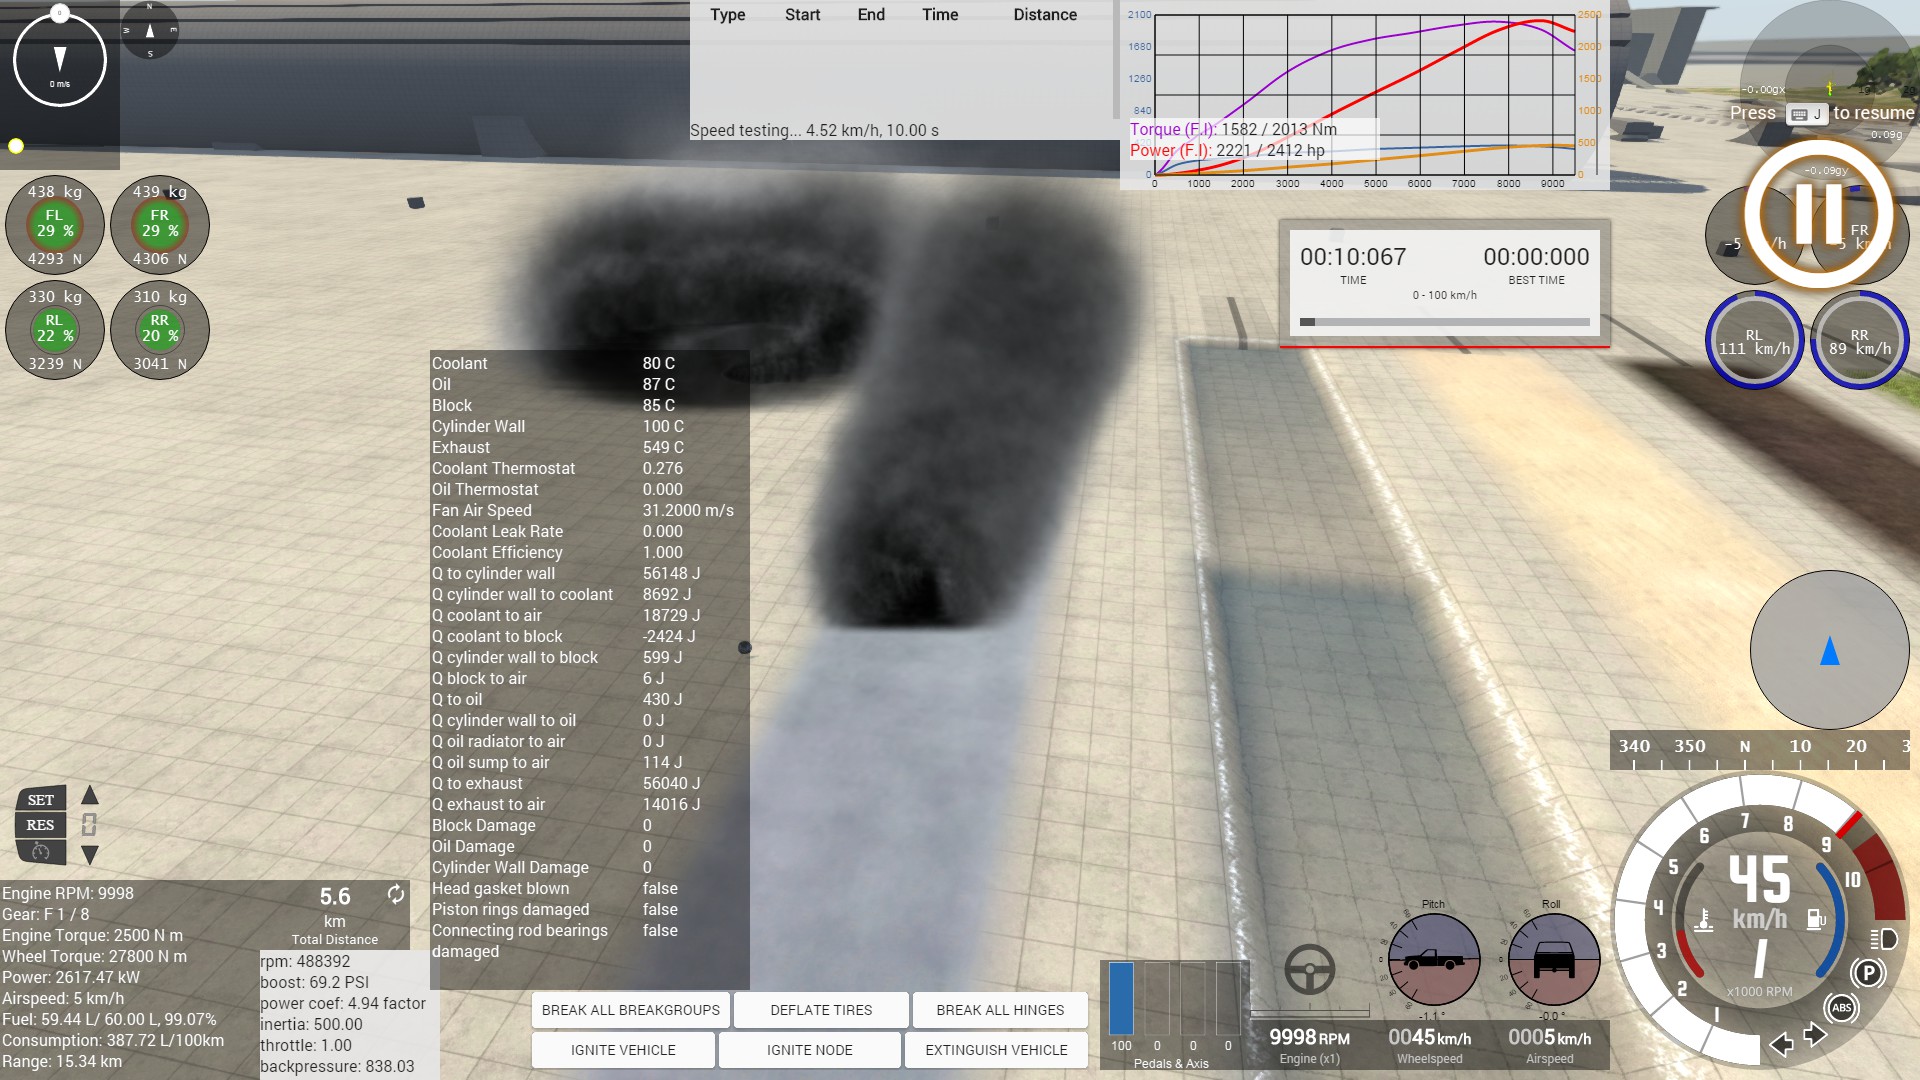The height and width of the screenshot is (1080, 1920).
Task: Click the Type column header
Action: tap(727, 15)
